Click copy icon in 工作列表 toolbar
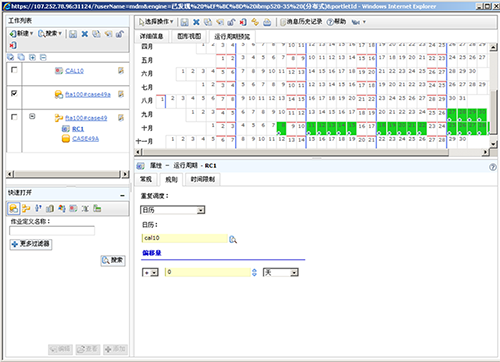 point(96,34)
